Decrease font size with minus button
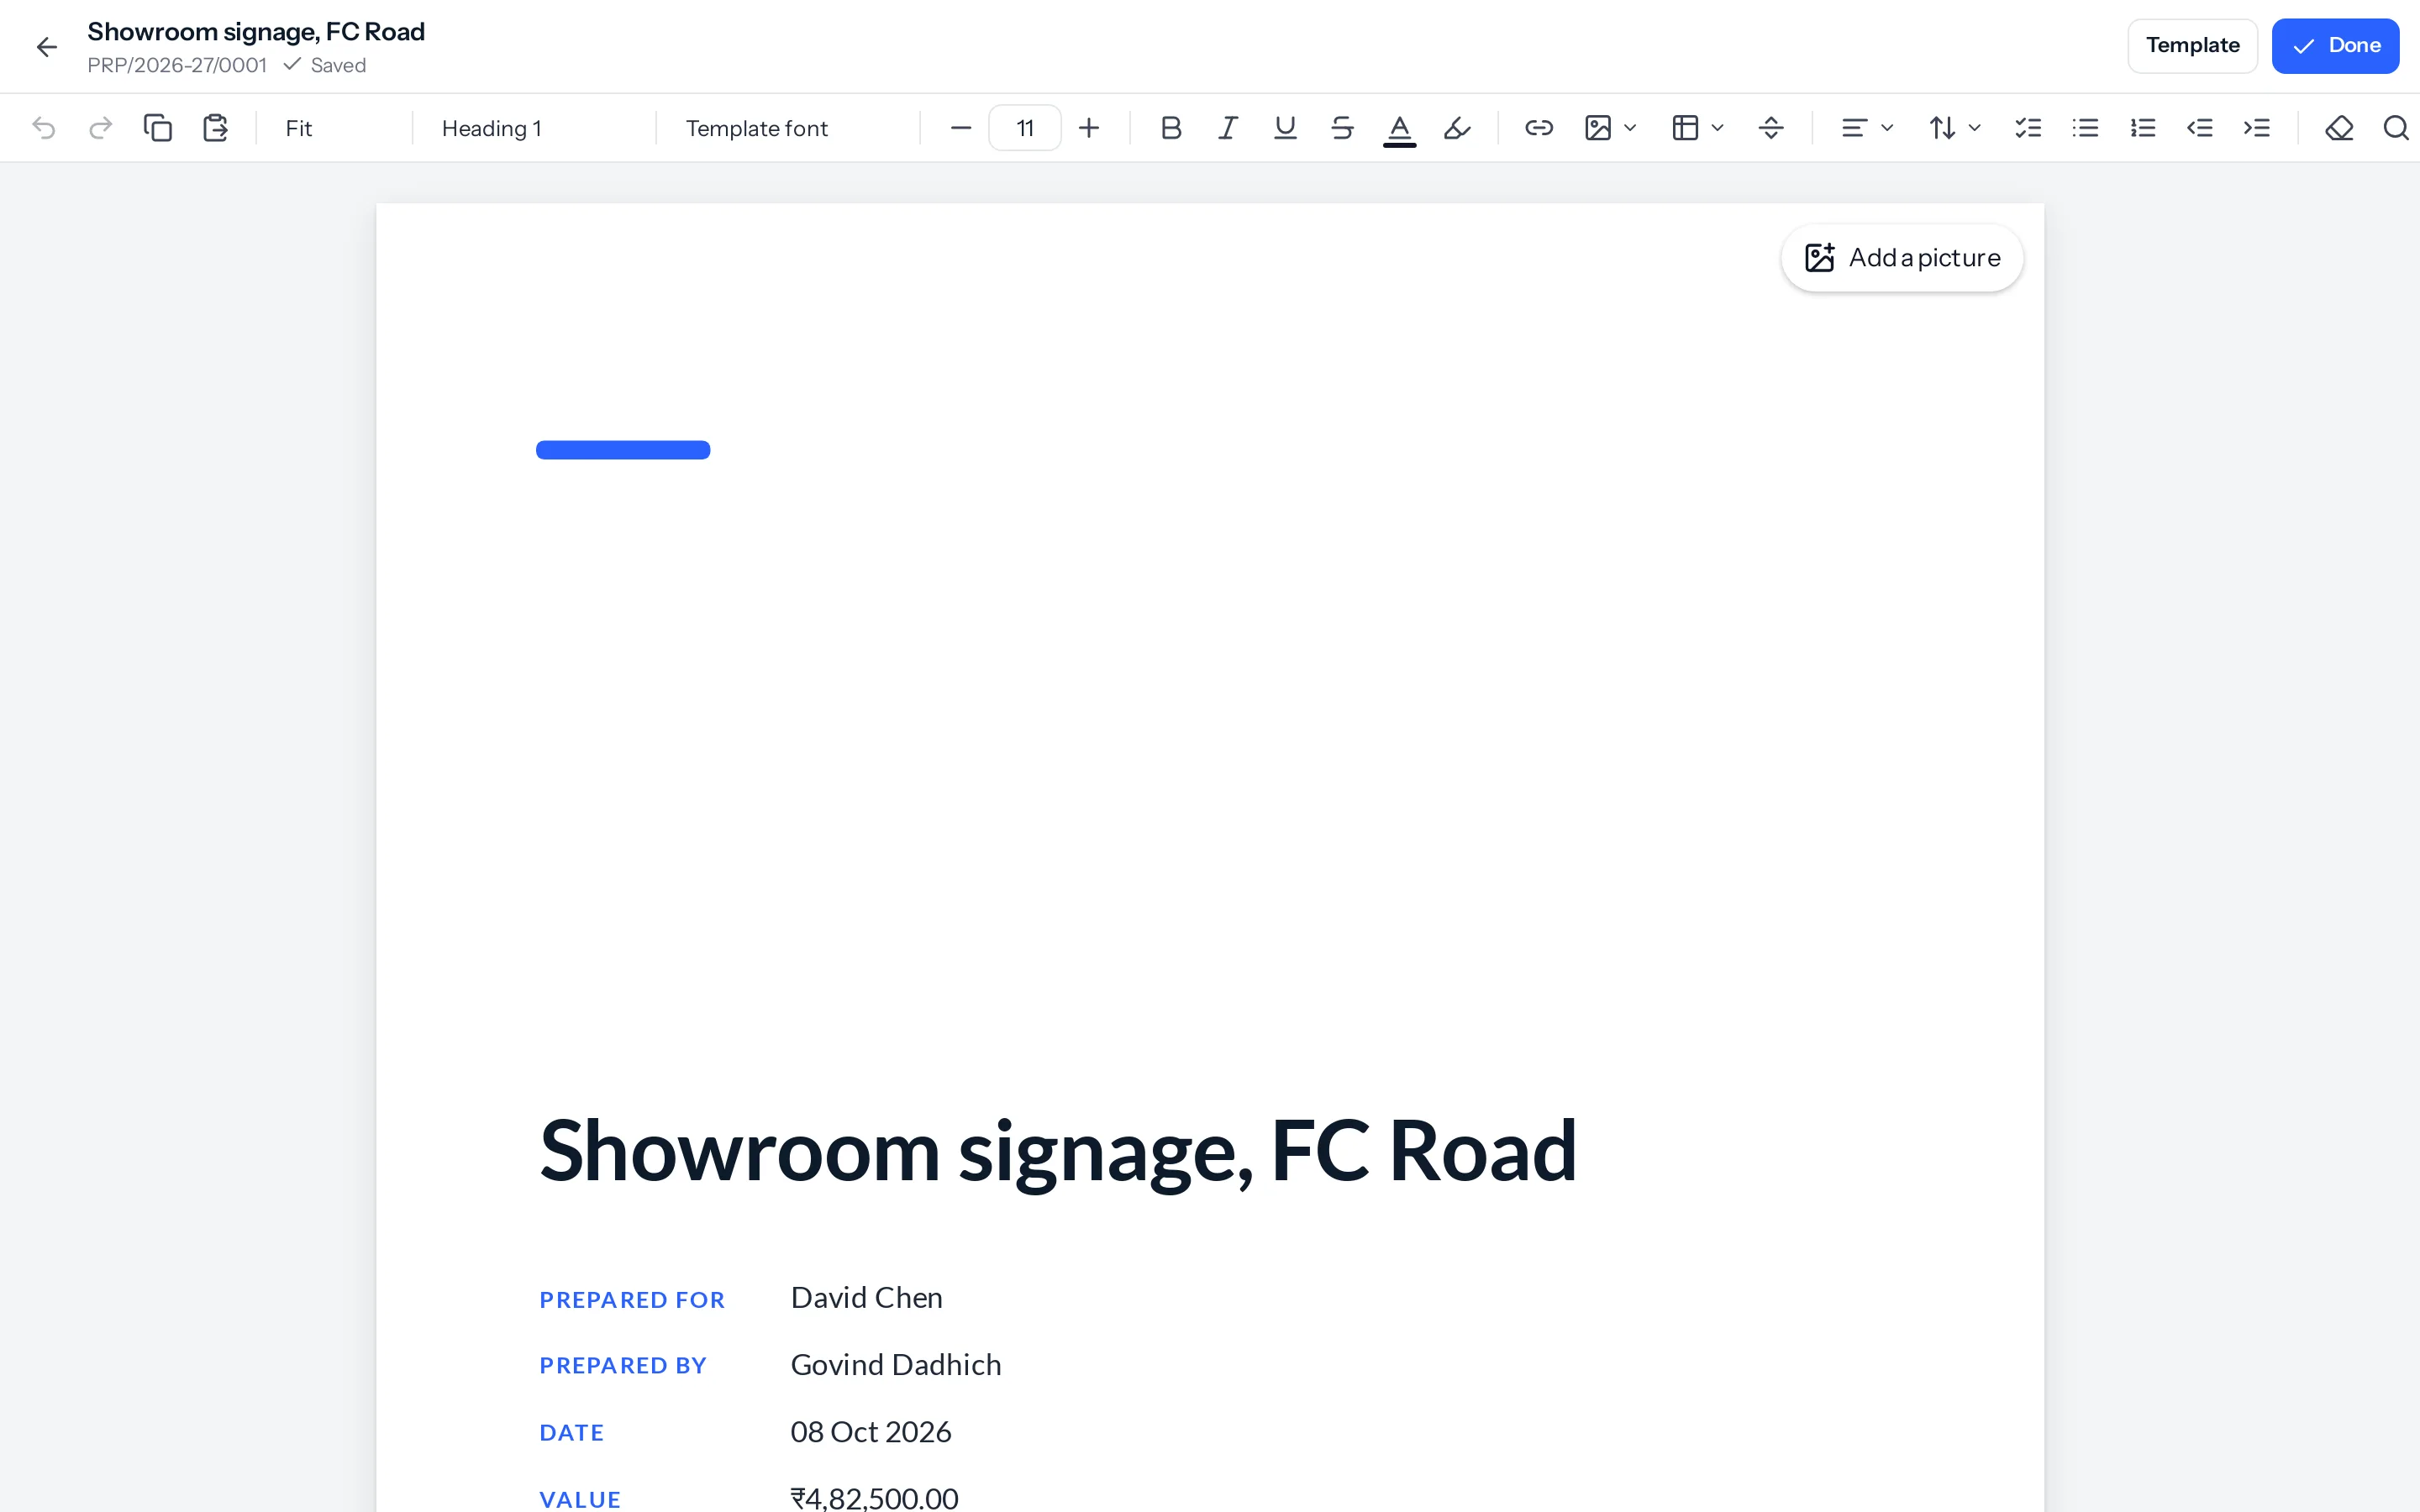 (961, 128)
